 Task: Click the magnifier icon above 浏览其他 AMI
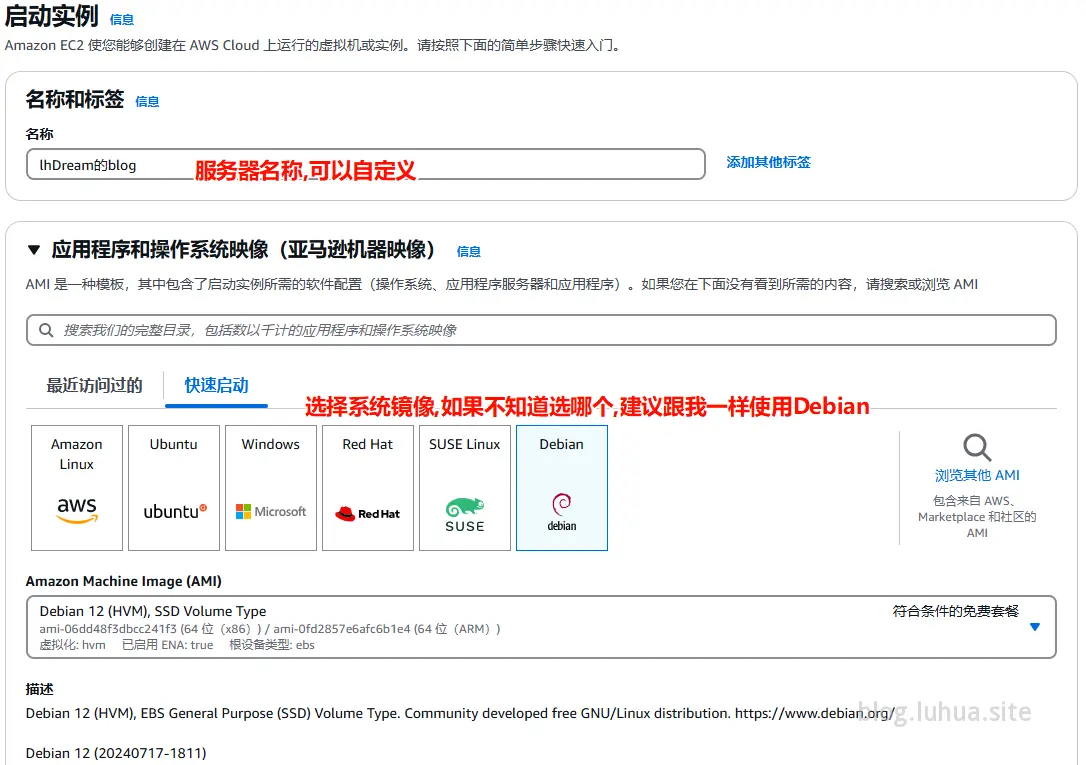point(977,447)
